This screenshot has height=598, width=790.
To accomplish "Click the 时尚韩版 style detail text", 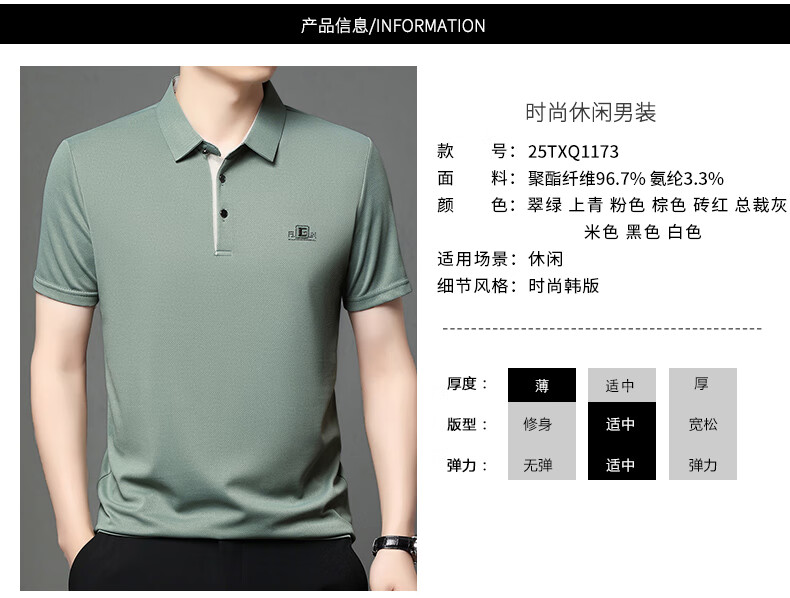I will click(x=563, y=286).
